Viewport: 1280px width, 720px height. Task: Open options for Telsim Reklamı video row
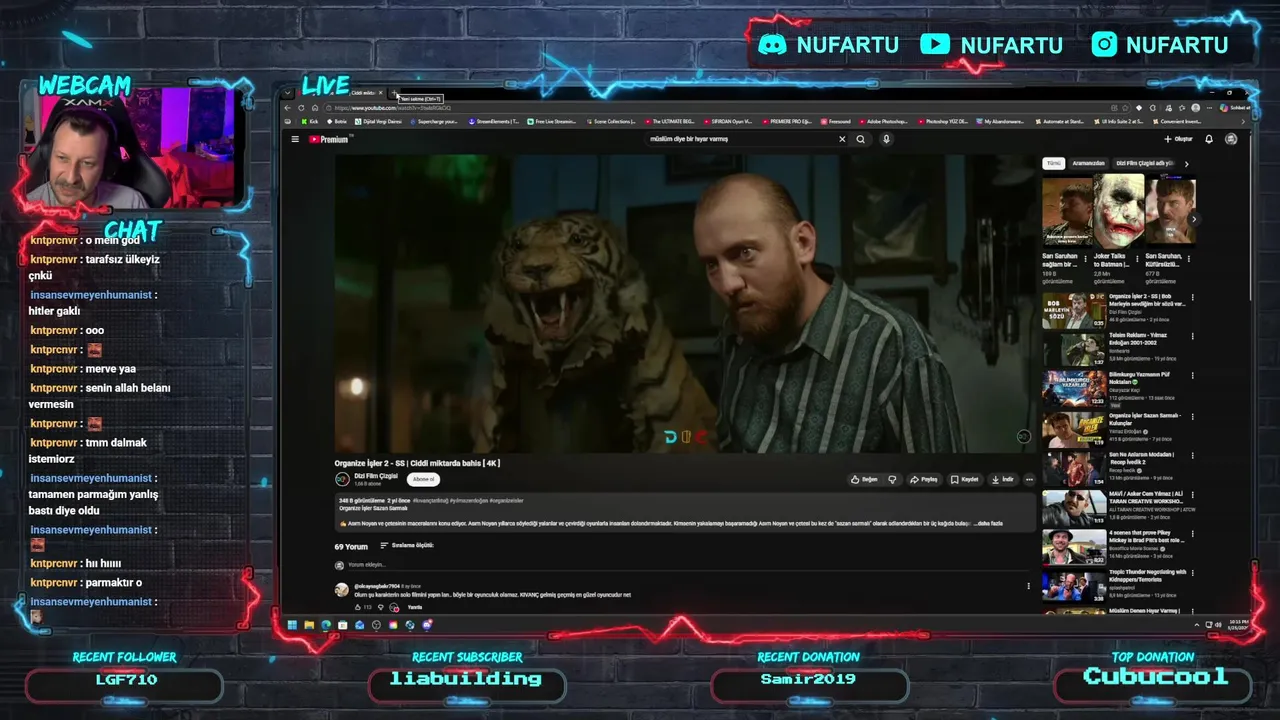[x=1192, y=337]
